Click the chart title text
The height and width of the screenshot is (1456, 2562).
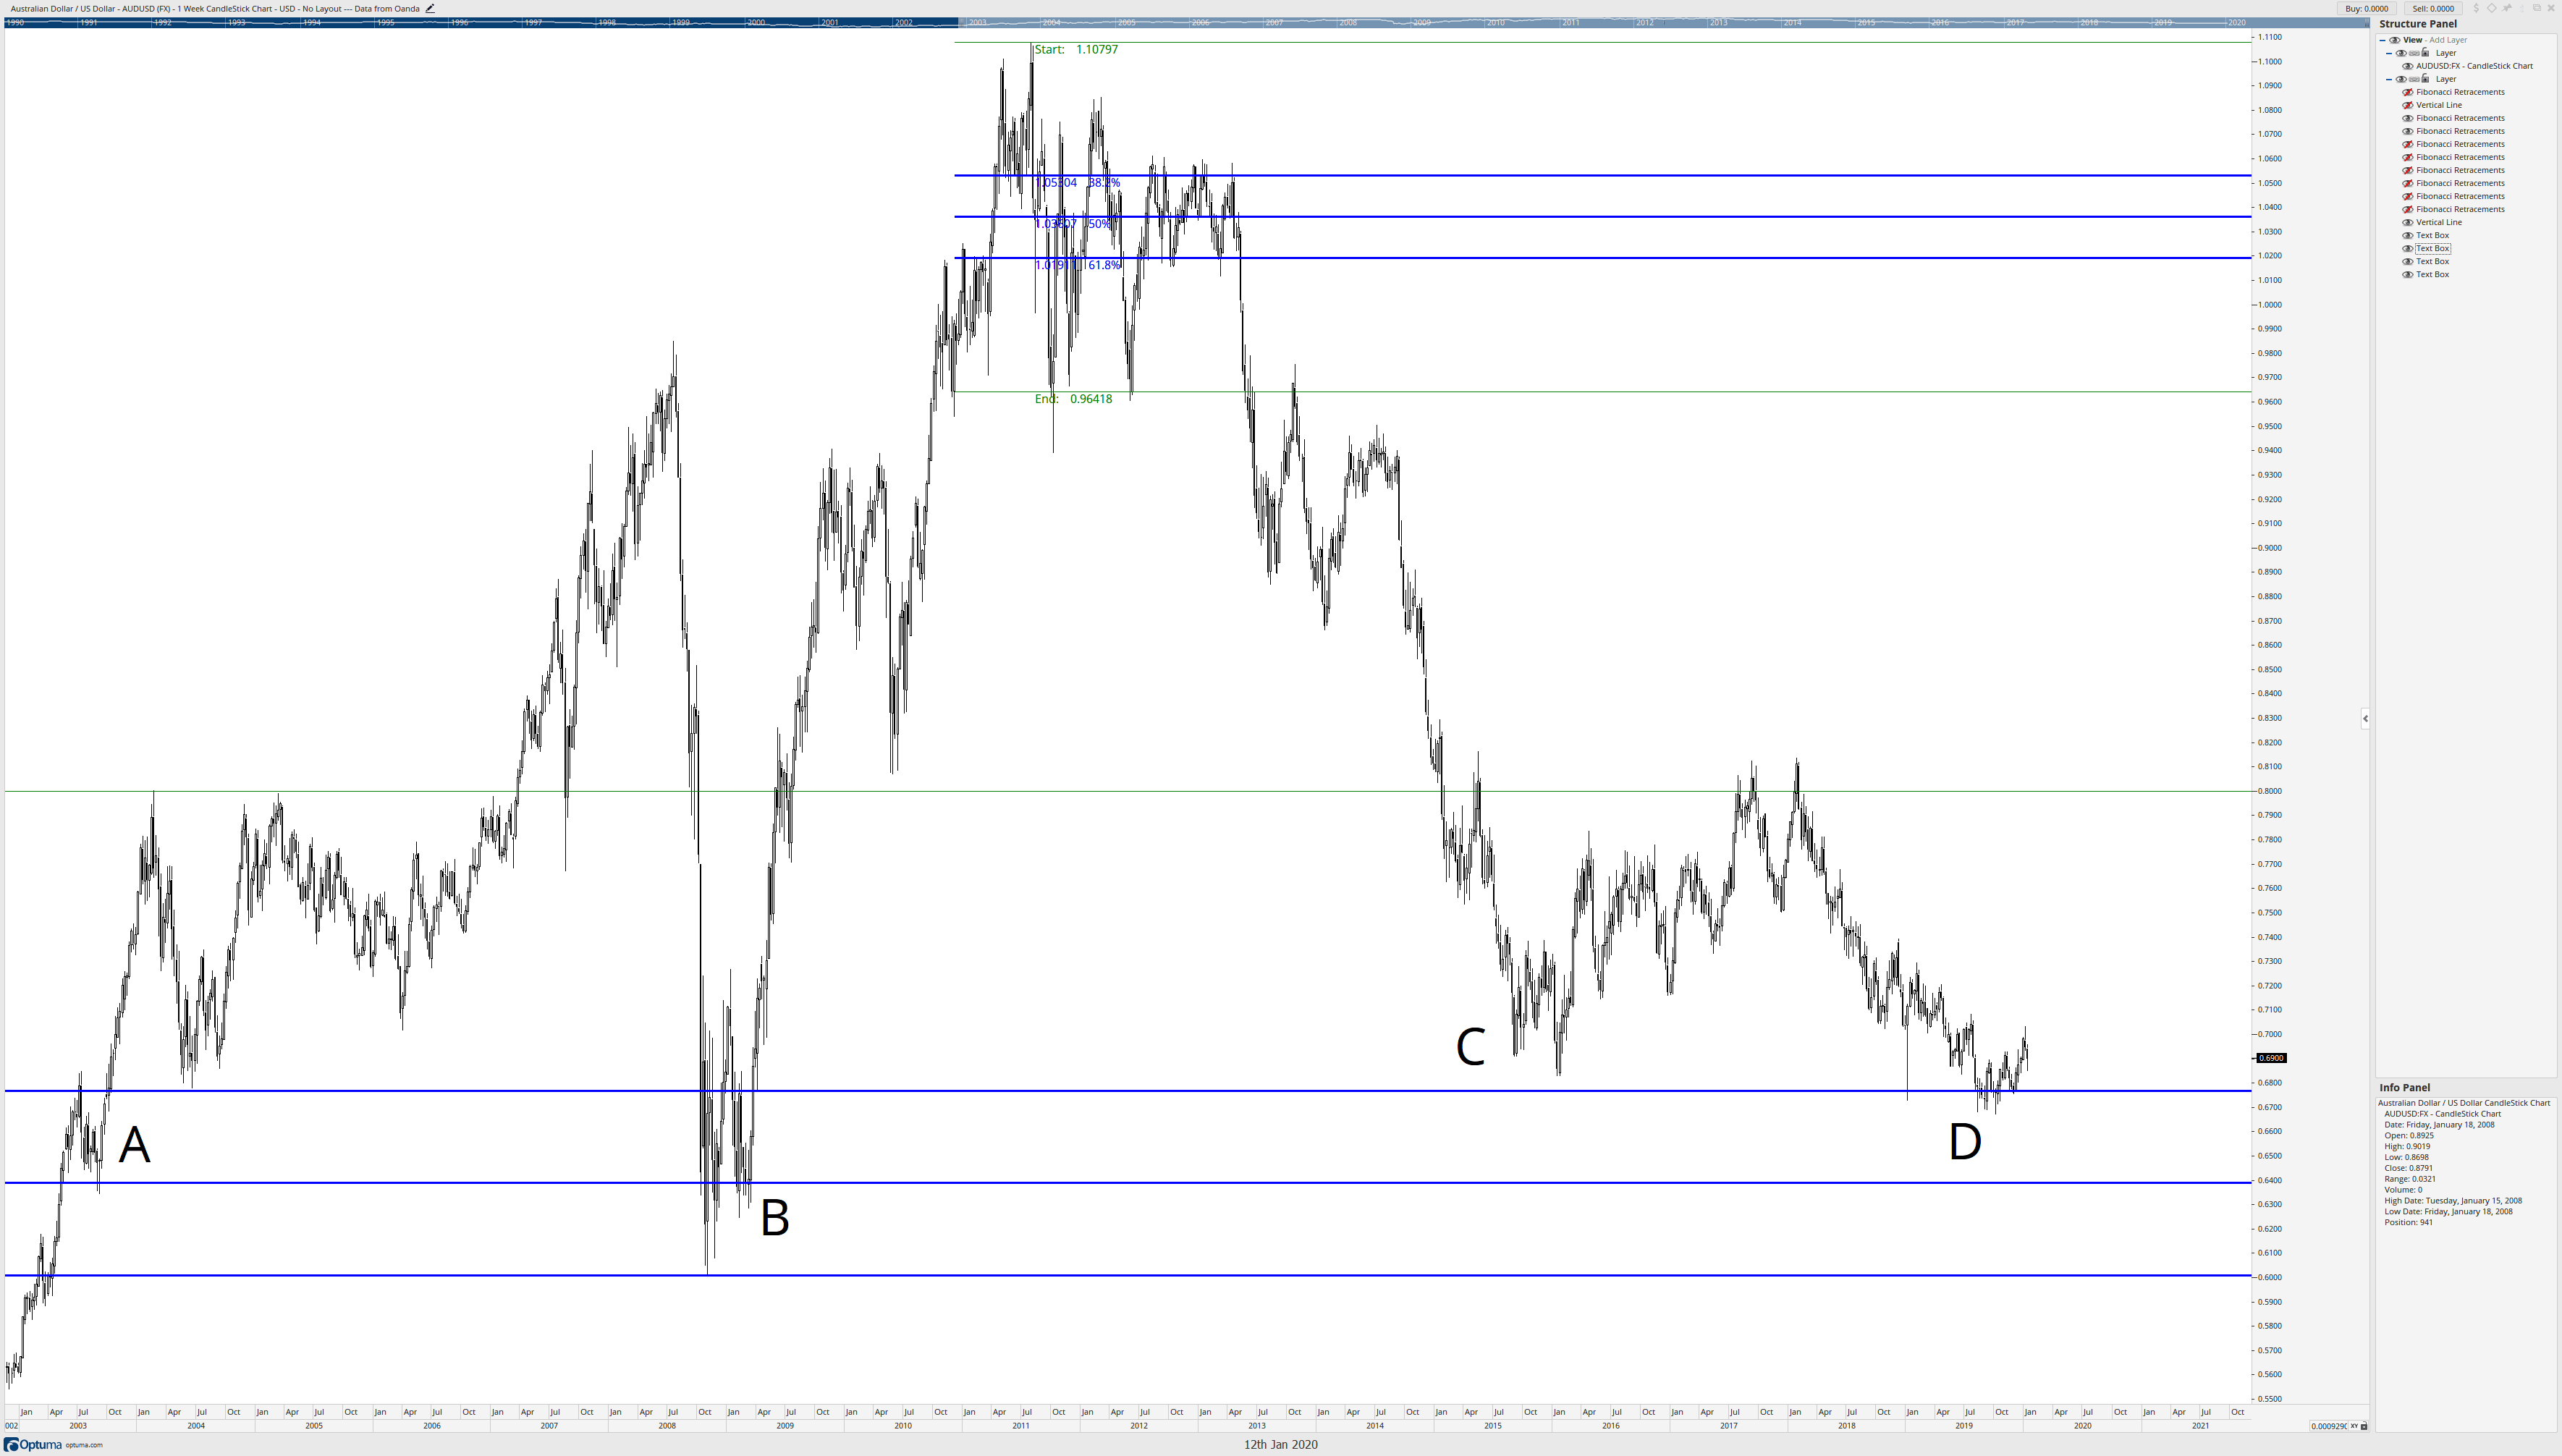pyautogui.click(x=215, y=8)
